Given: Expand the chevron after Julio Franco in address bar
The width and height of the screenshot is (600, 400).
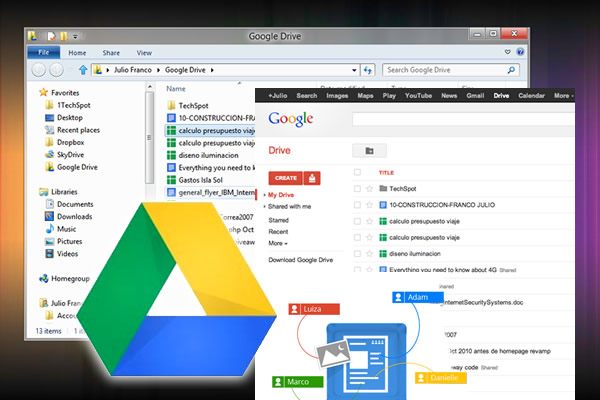Looking at the screenshot, I should [158, 70].
